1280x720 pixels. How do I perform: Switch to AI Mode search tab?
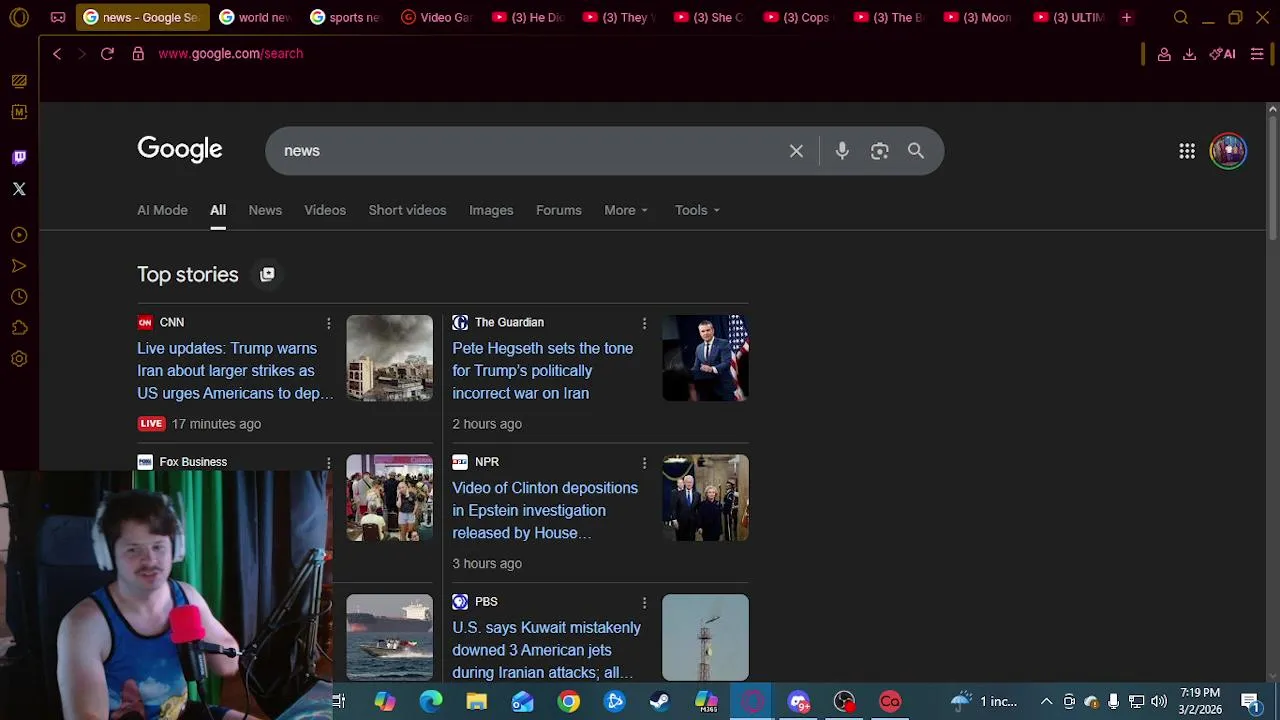tap(162, 210)
